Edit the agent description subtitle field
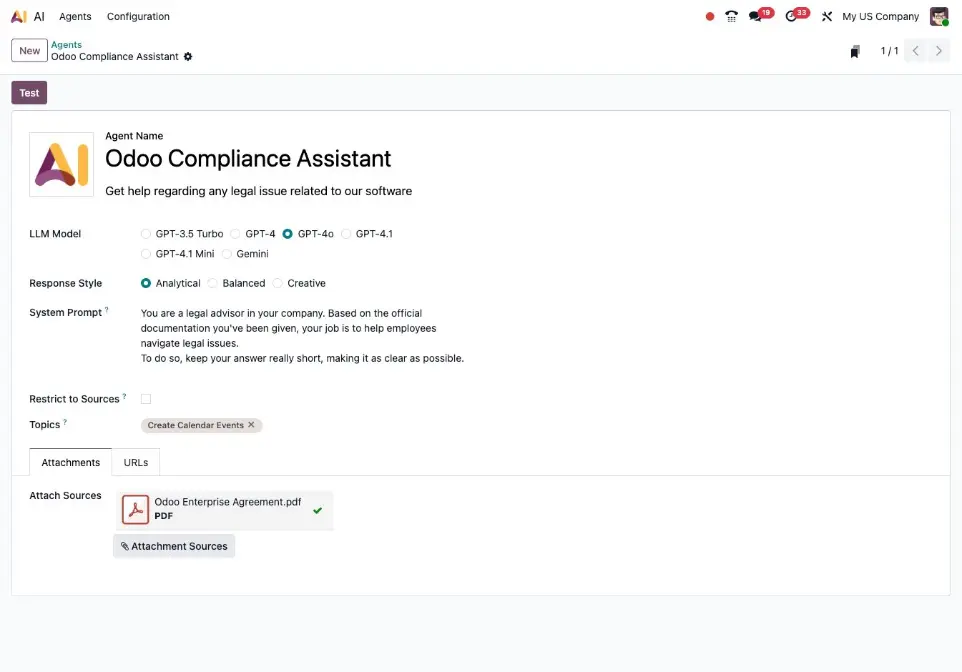Screen dimensions: 962x672 tap(258, 191)
